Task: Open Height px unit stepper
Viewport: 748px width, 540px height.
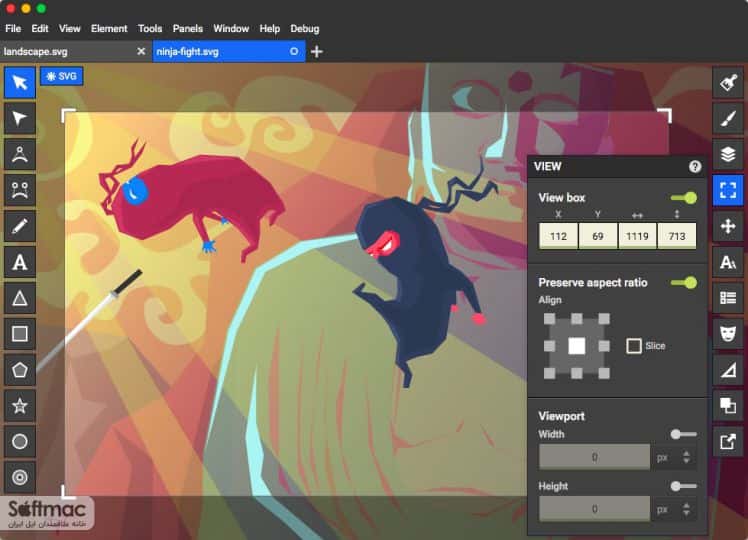Action: 686,509
